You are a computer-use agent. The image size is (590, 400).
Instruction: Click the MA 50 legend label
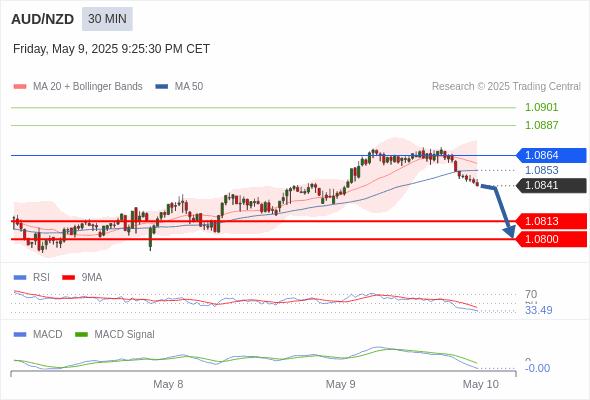point(189,87)
